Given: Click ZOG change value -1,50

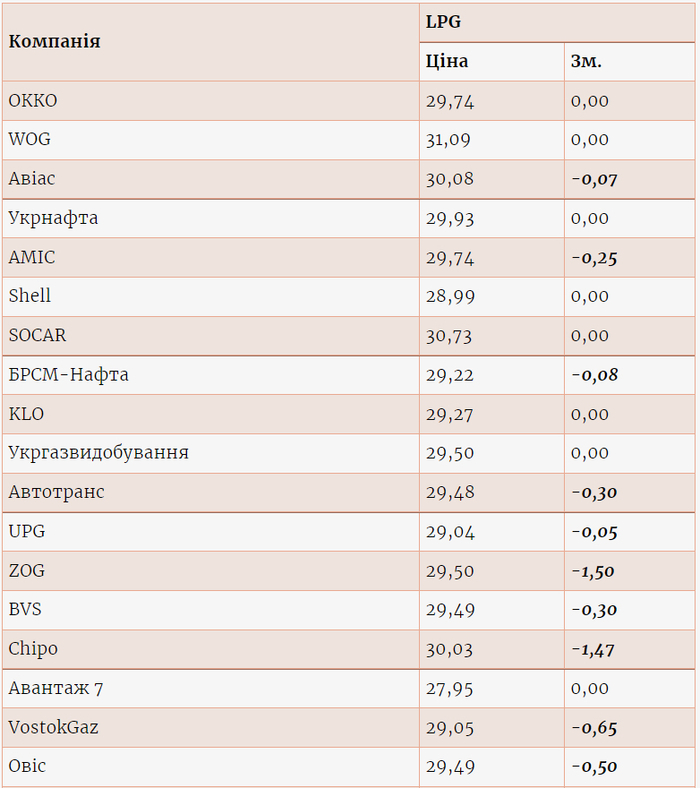Looking at the screenshot, I should [593, 571].
